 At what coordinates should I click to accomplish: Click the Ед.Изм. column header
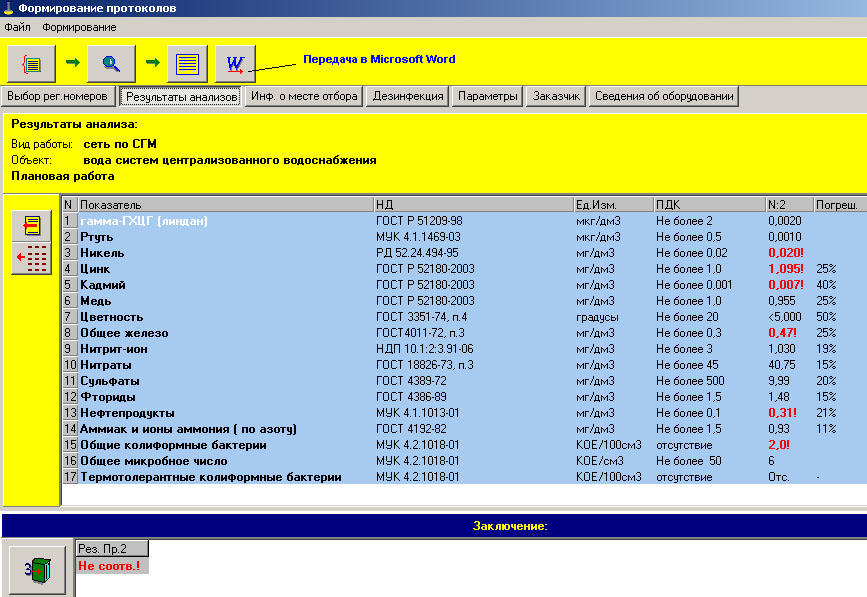(614, 205)
